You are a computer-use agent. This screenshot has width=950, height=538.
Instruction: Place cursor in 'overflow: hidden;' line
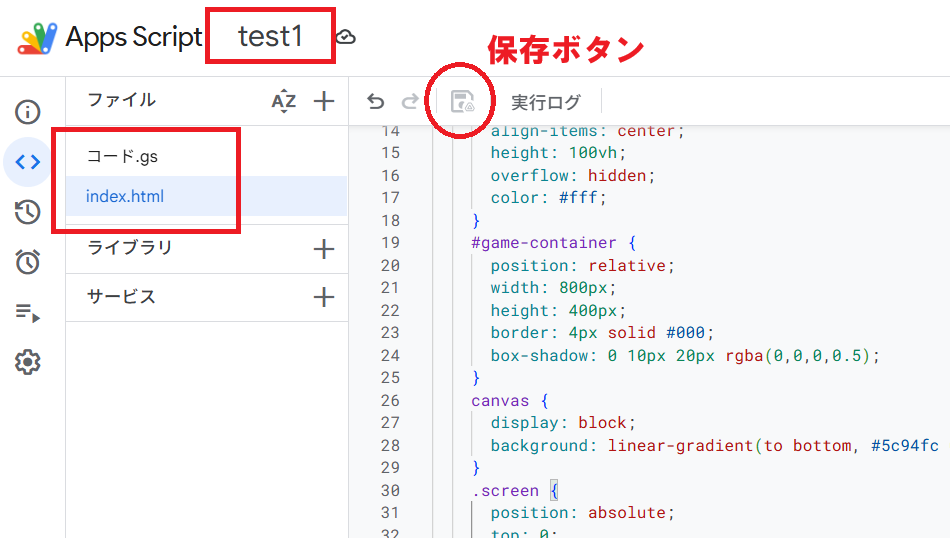click(x=573, y=176)
